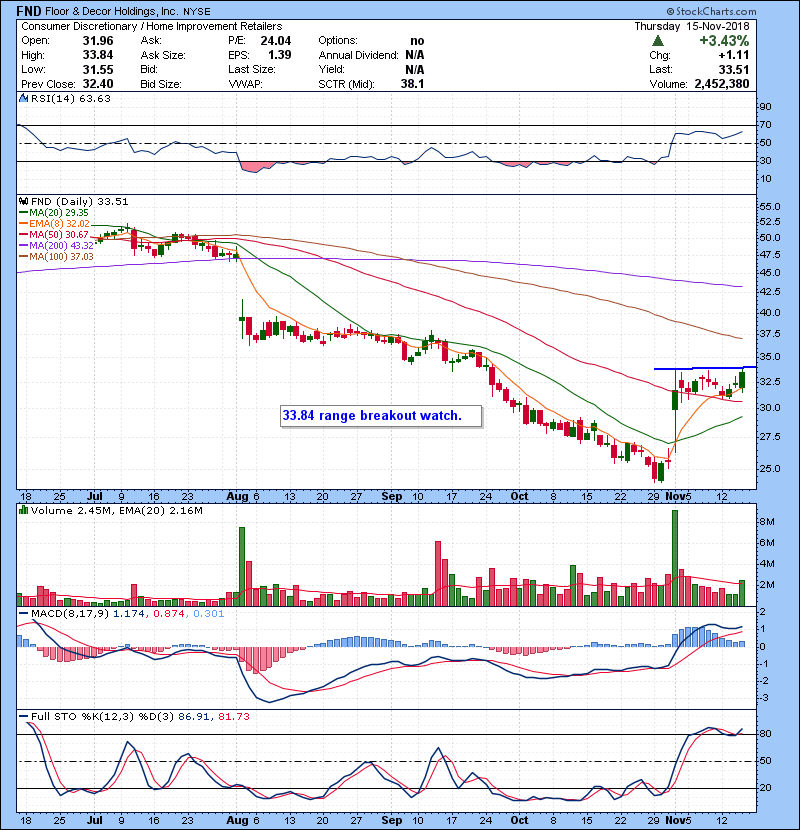
Task: Select the +3.43% percent change value
Action: [724, 41]
